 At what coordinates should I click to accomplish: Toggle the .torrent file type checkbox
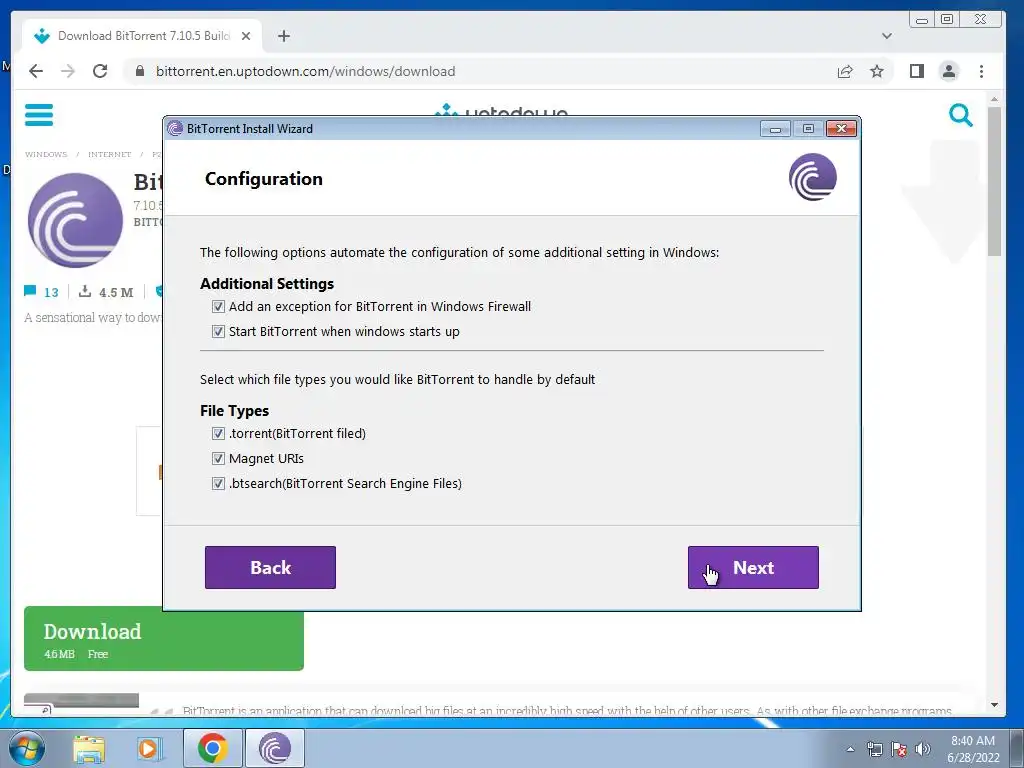tap(218, 433)
